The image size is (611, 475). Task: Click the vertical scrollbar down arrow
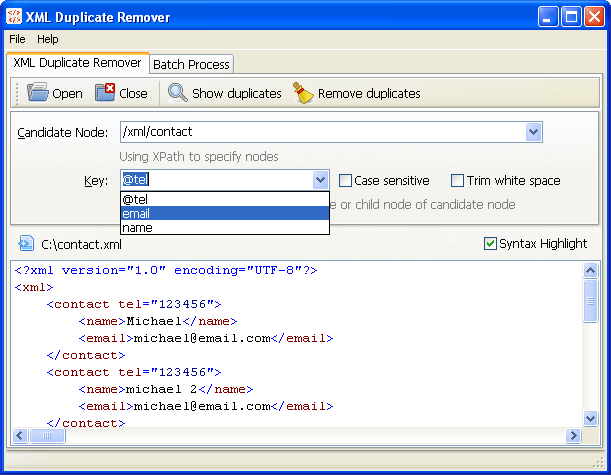[590, 419]
